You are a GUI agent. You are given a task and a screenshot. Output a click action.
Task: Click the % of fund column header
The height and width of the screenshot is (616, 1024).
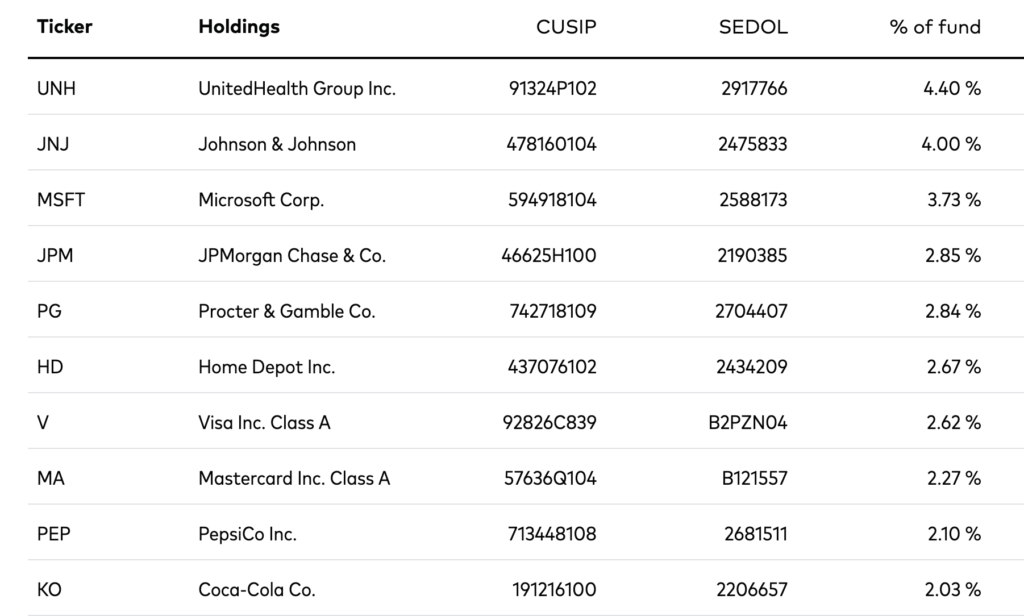(x=935, y=27)
